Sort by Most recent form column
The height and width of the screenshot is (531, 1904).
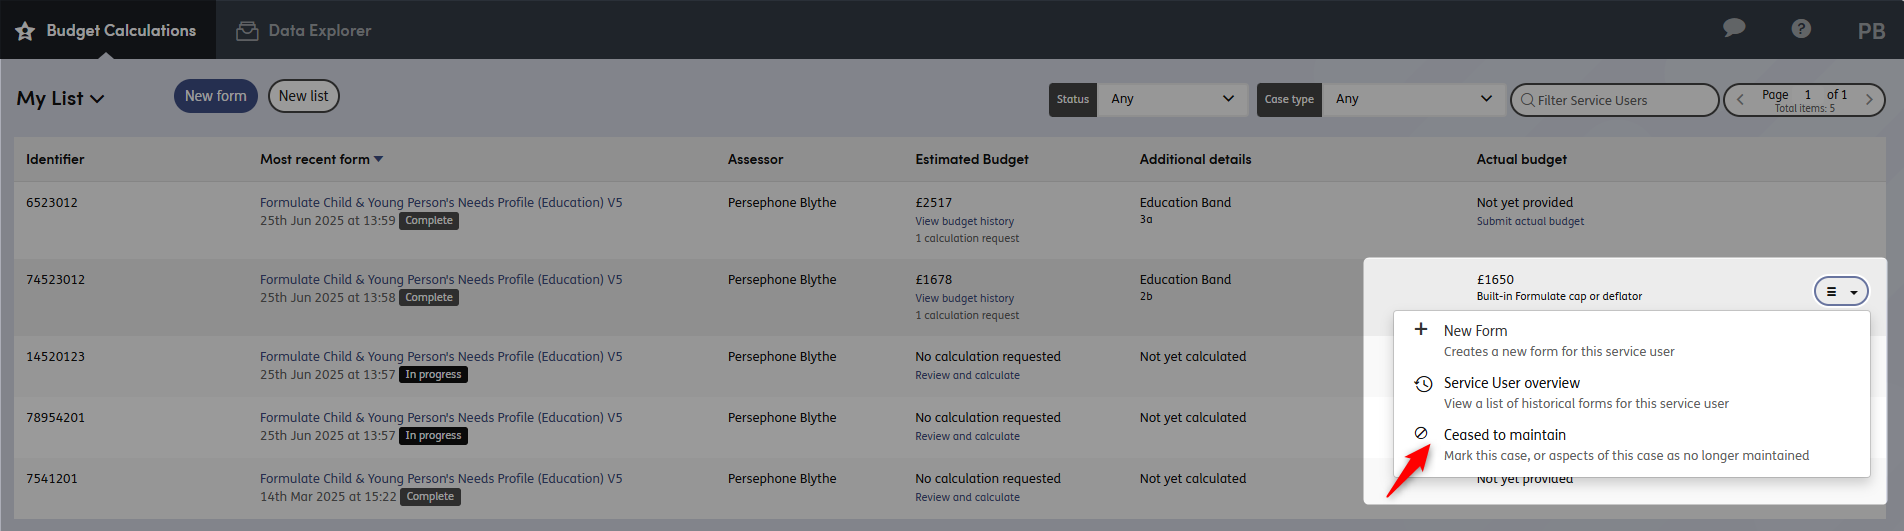[321, 159]
